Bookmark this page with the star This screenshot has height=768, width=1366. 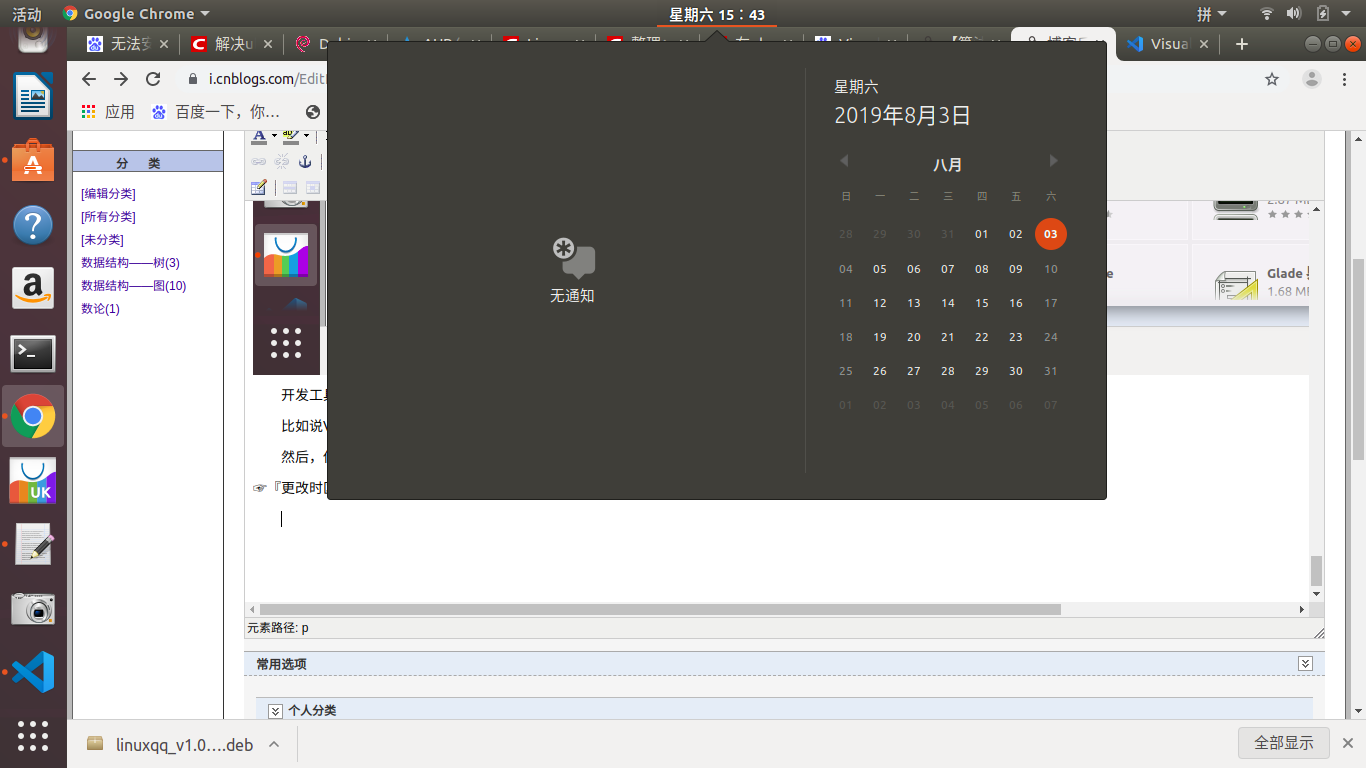[1272, 79]
